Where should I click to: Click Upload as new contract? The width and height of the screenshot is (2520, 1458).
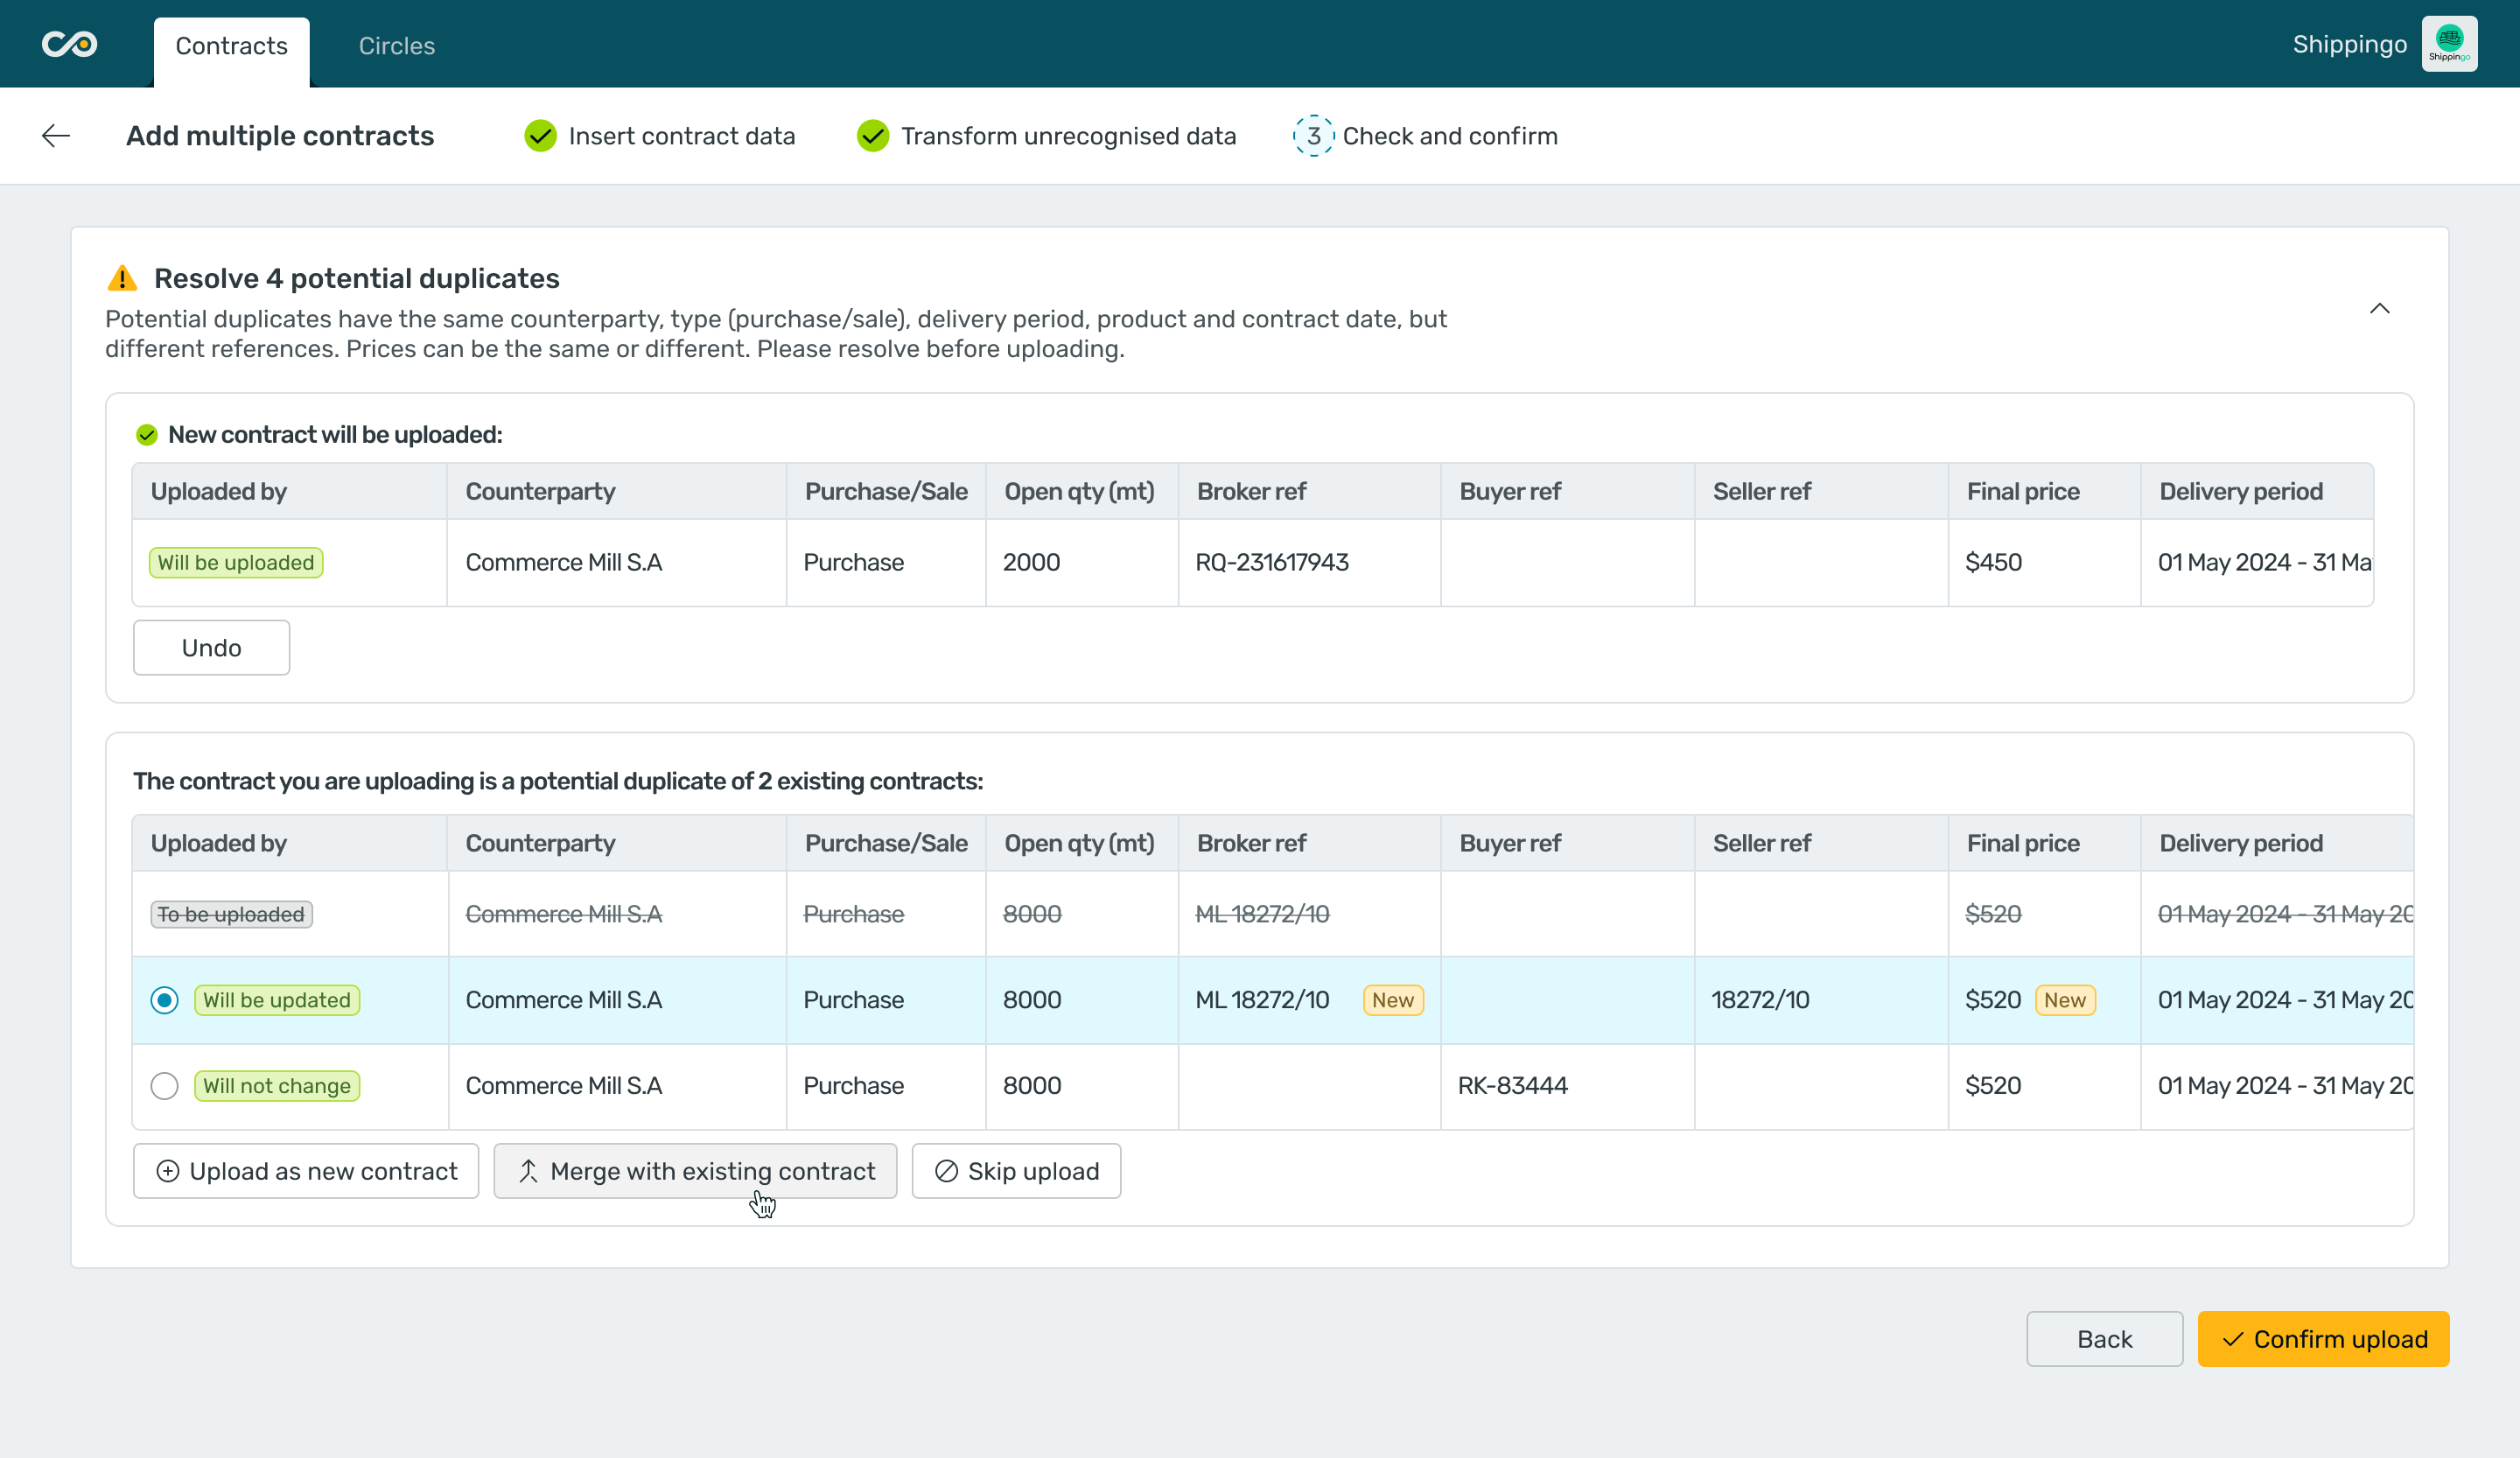(x=306, y=1171)
